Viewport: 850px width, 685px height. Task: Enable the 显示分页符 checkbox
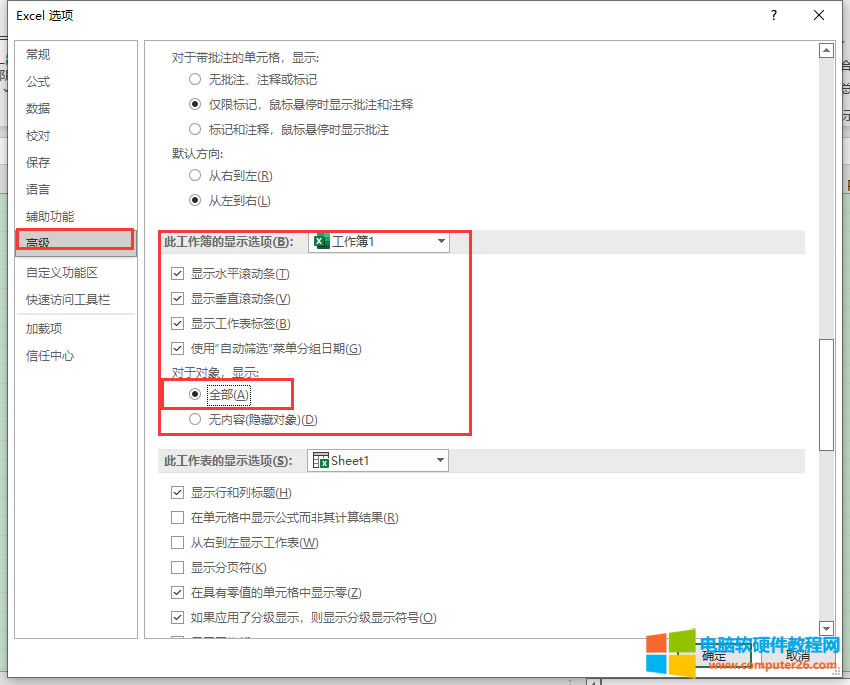pos(178,568)
